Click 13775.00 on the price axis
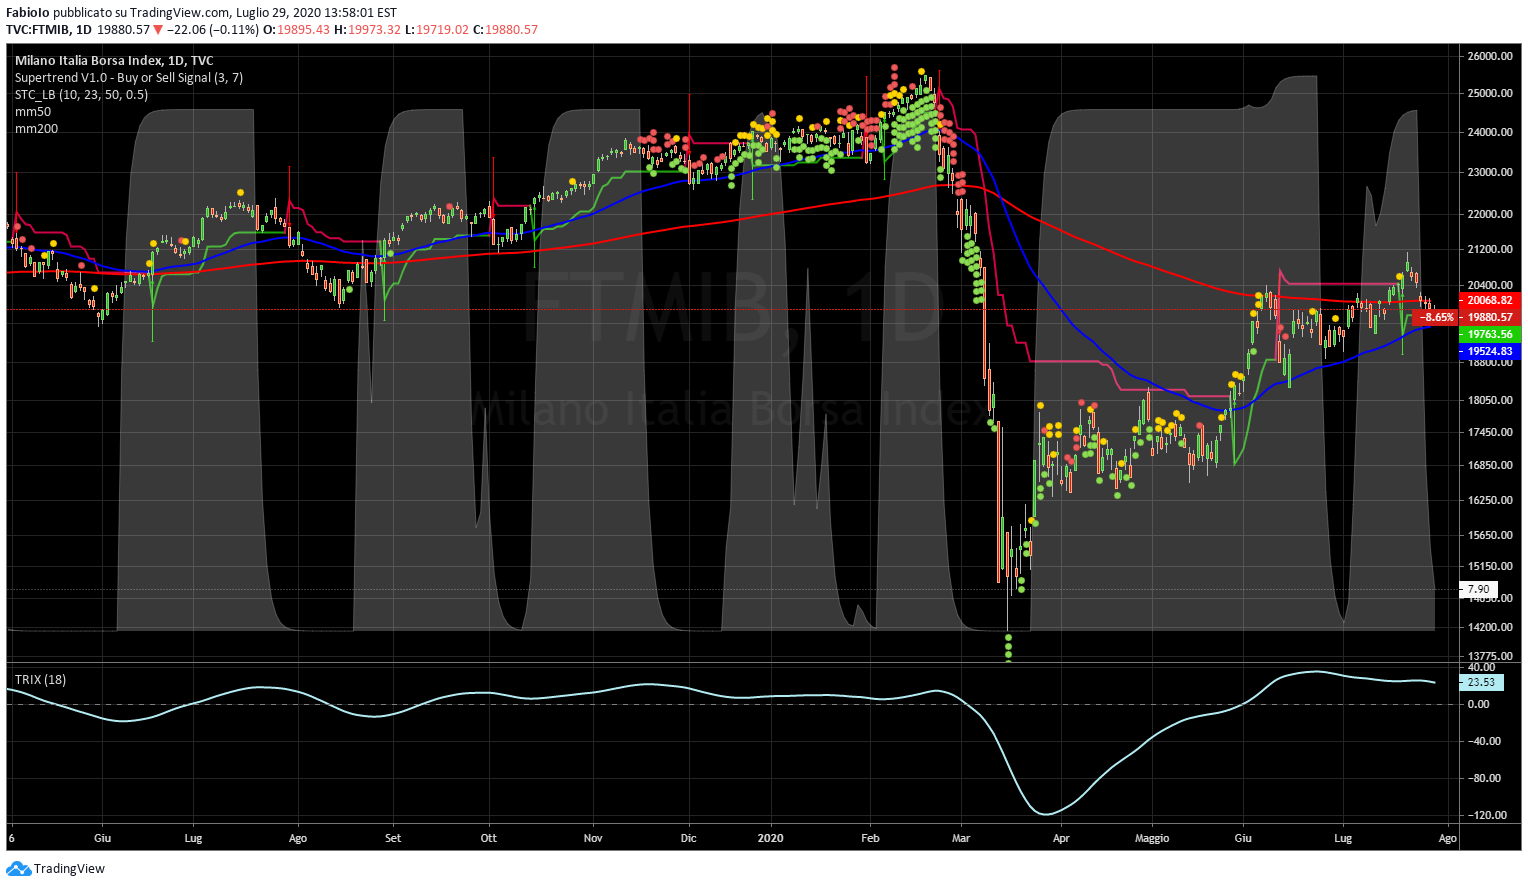The height and width of the screenshot is (887, 1528). click(1490, 655)
